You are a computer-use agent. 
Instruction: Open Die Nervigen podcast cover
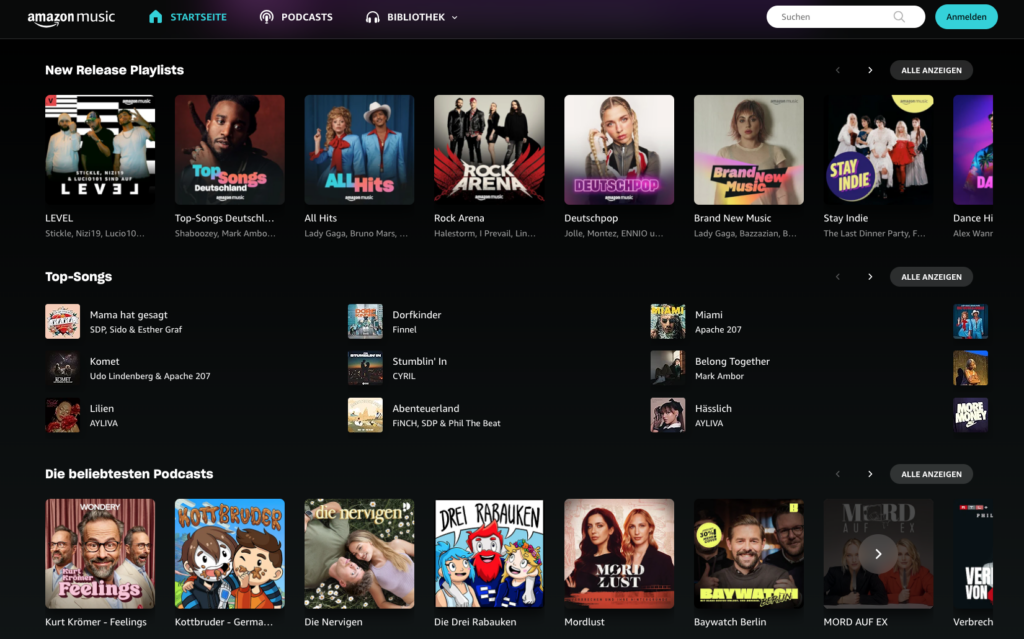[x=359, y=554]
